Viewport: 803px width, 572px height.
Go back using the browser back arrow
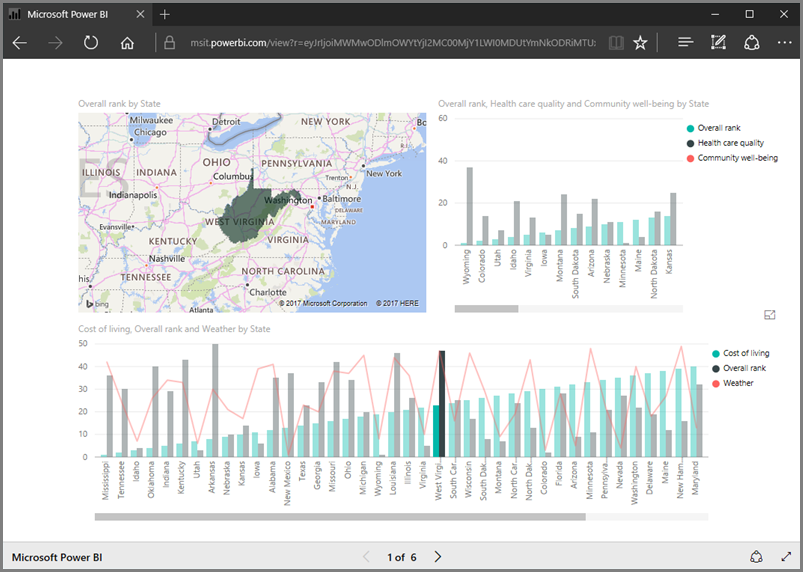pyautogui.click(x=20, y=43)
